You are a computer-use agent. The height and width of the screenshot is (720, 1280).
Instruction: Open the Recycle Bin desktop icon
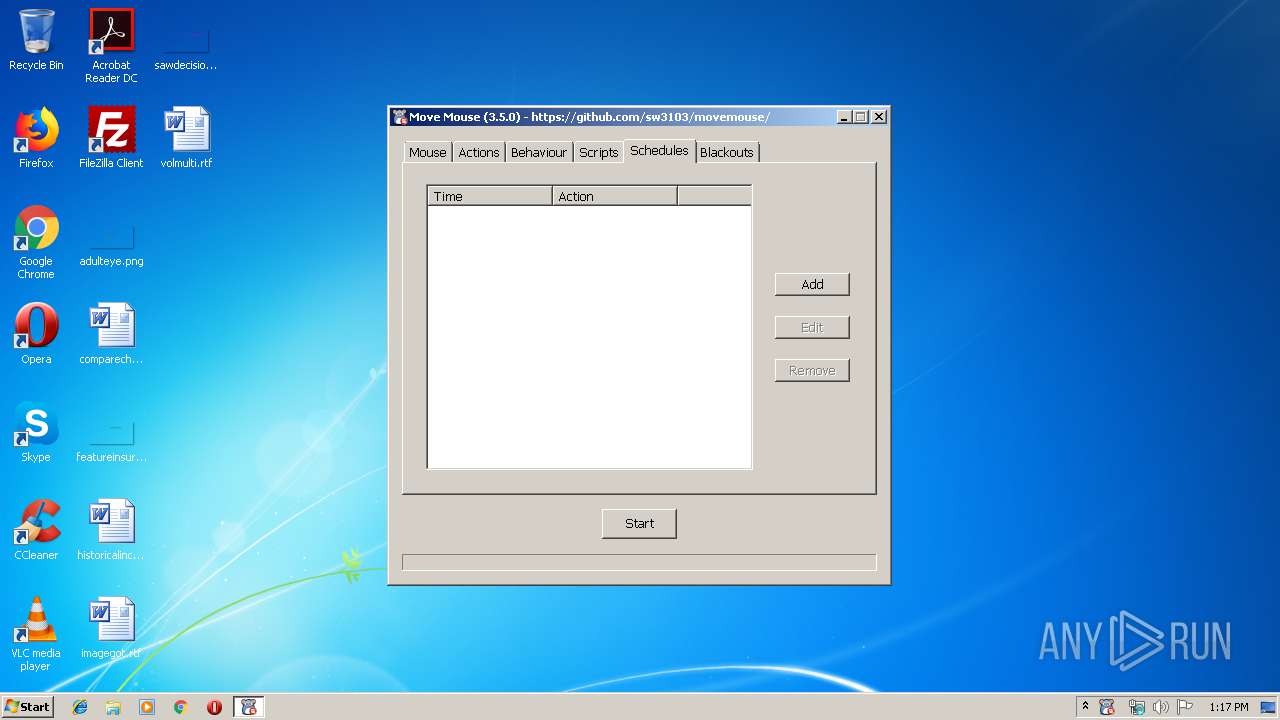[36, 40]
